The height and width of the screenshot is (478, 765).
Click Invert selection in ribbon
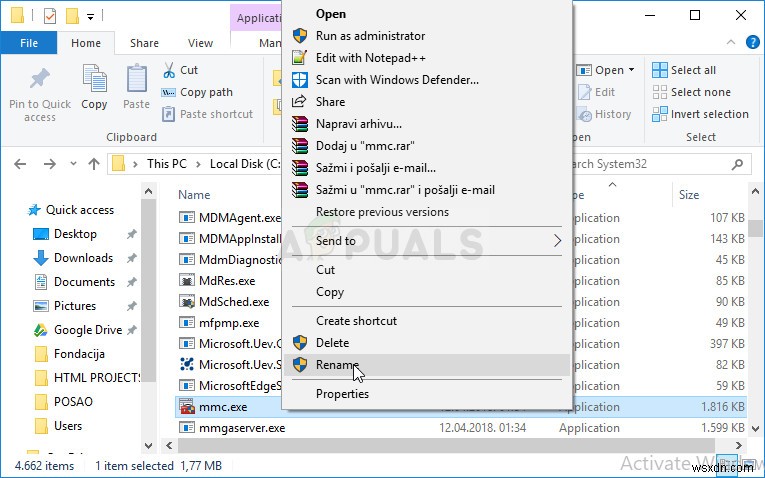pos(700,114)
